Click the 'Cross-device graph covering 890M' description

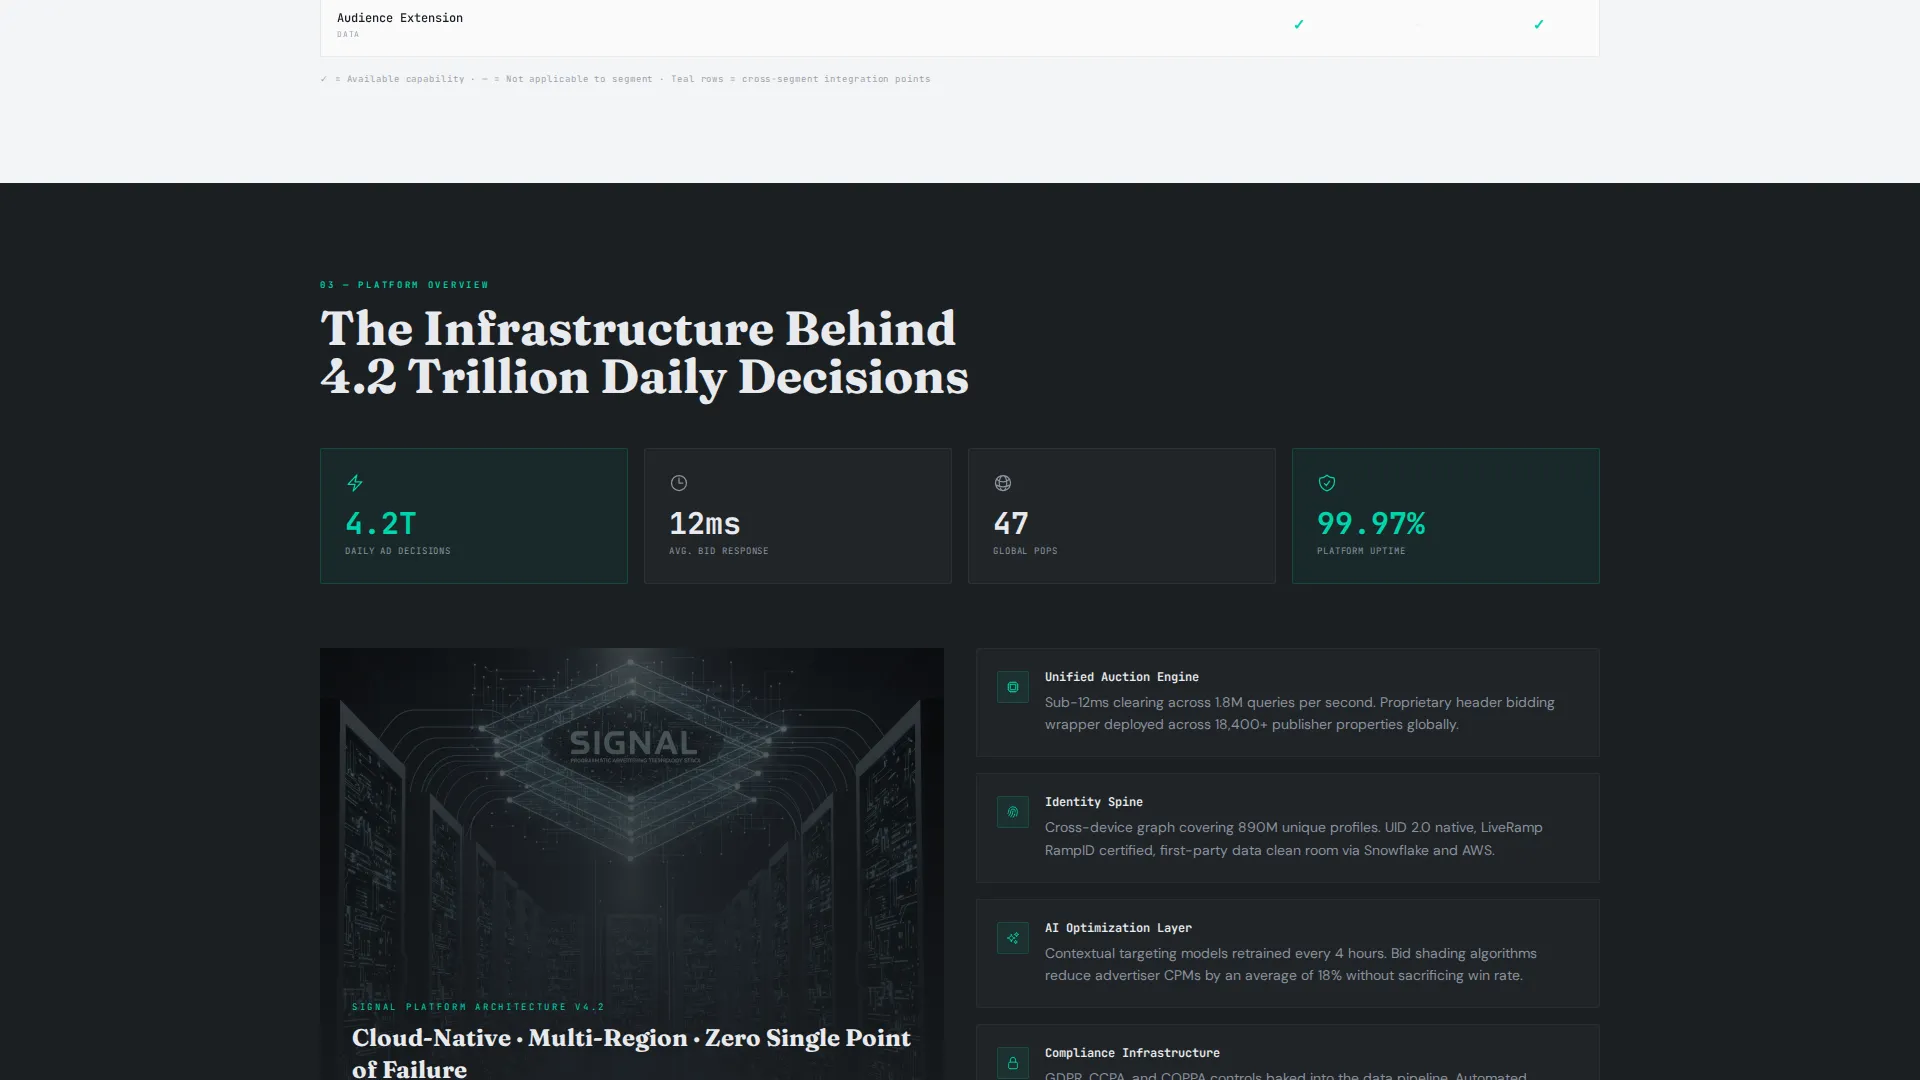pyautogui.click(x=1294, y=839)
